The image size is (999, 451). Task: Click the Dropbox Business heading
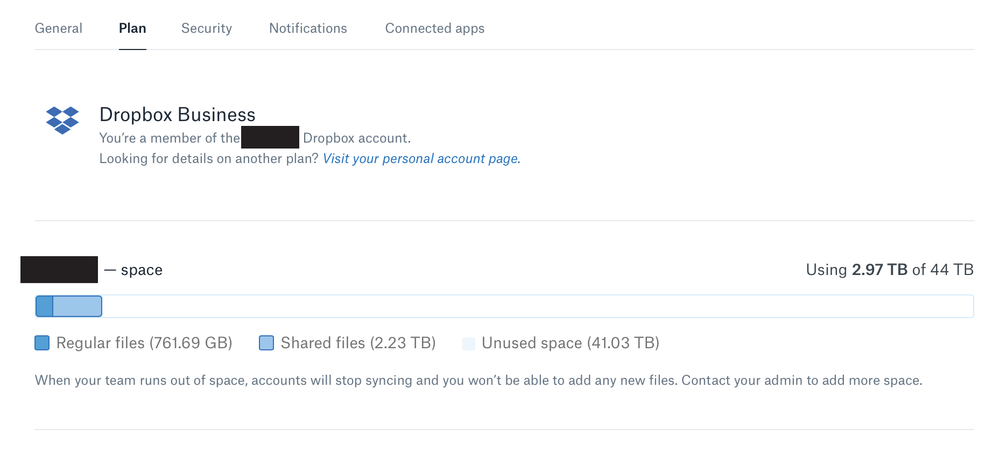177,115
